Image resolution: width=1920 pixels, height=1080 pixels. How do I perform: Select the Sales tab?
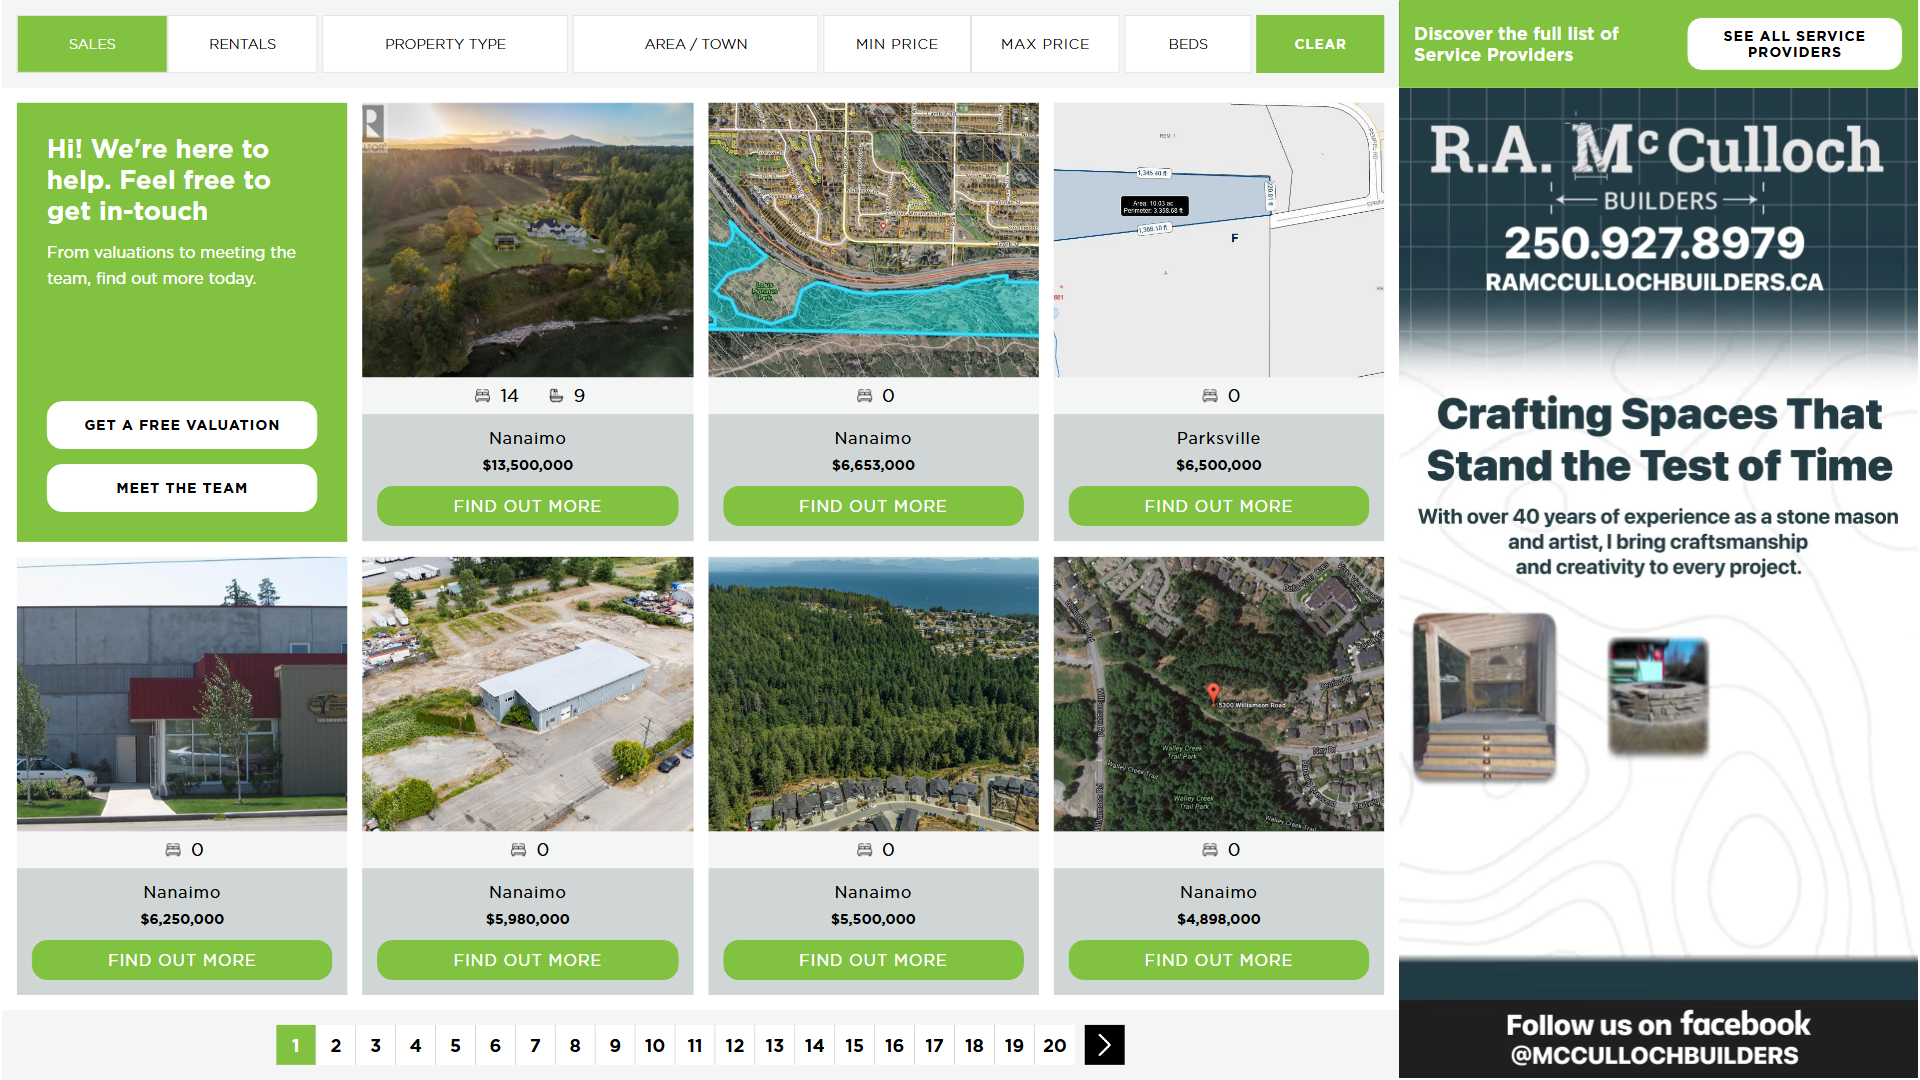click(92, 44)
